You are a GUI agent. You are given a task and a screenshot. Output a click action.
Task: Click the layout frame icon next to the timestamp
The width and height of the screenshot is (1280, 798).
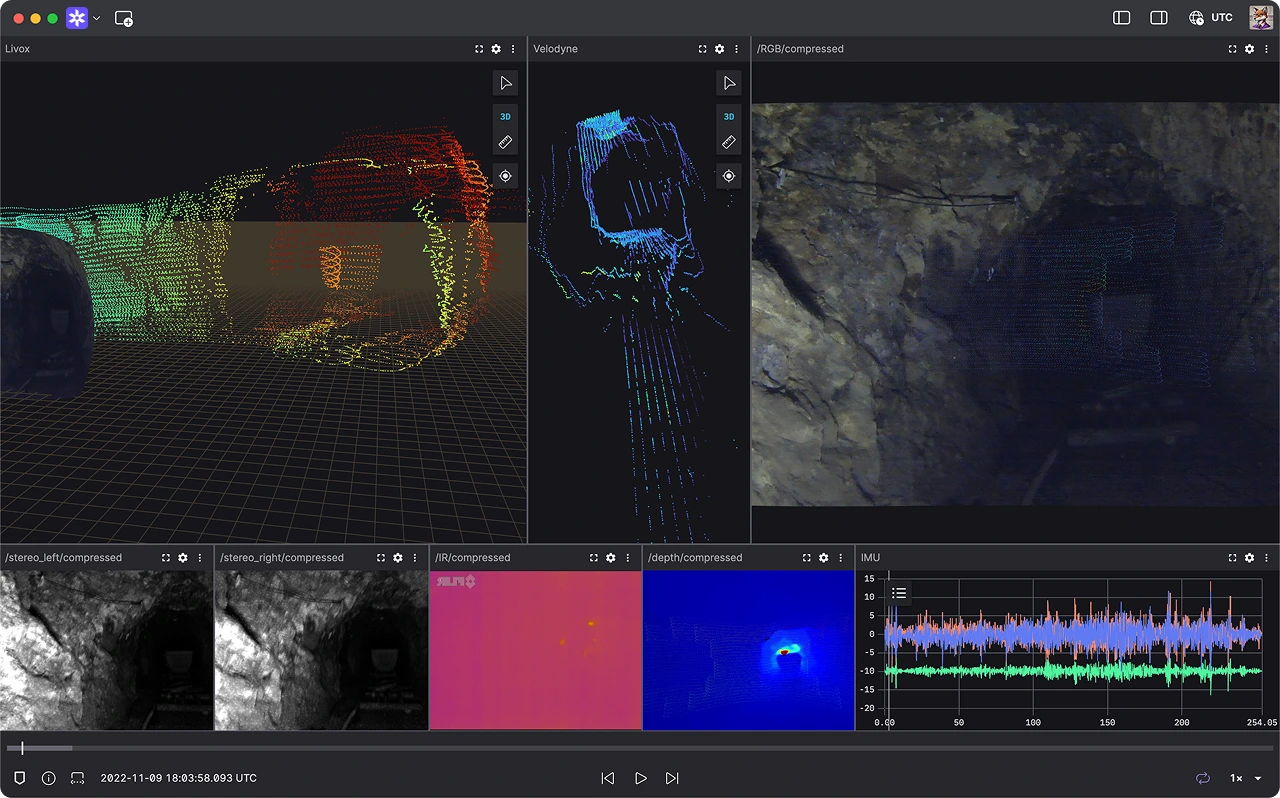click(77, 778)
